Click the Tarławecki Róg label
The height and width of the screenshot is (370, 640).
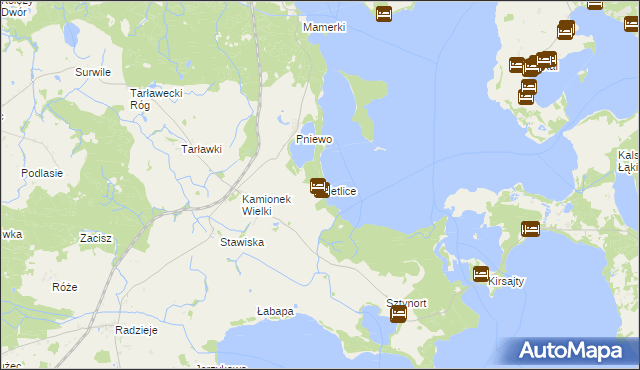click(156, 99)
